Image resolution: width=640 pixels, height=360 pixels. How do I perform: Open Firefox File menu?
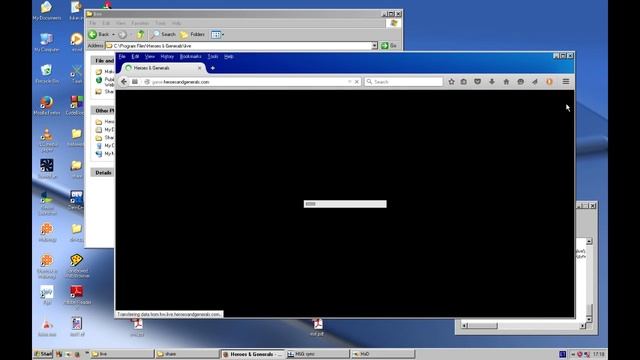coord(122,56)
